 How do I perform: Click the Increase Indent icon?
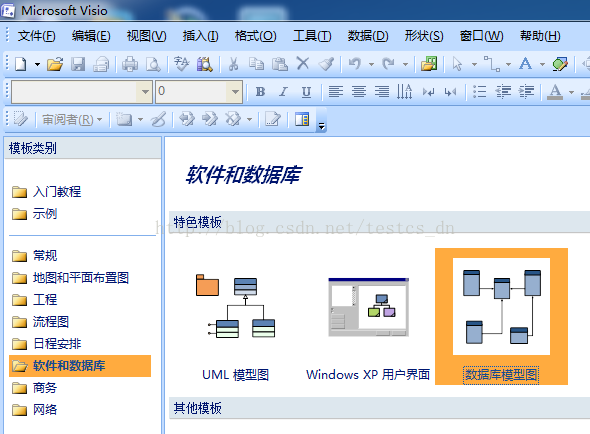(x=526, y=91)
